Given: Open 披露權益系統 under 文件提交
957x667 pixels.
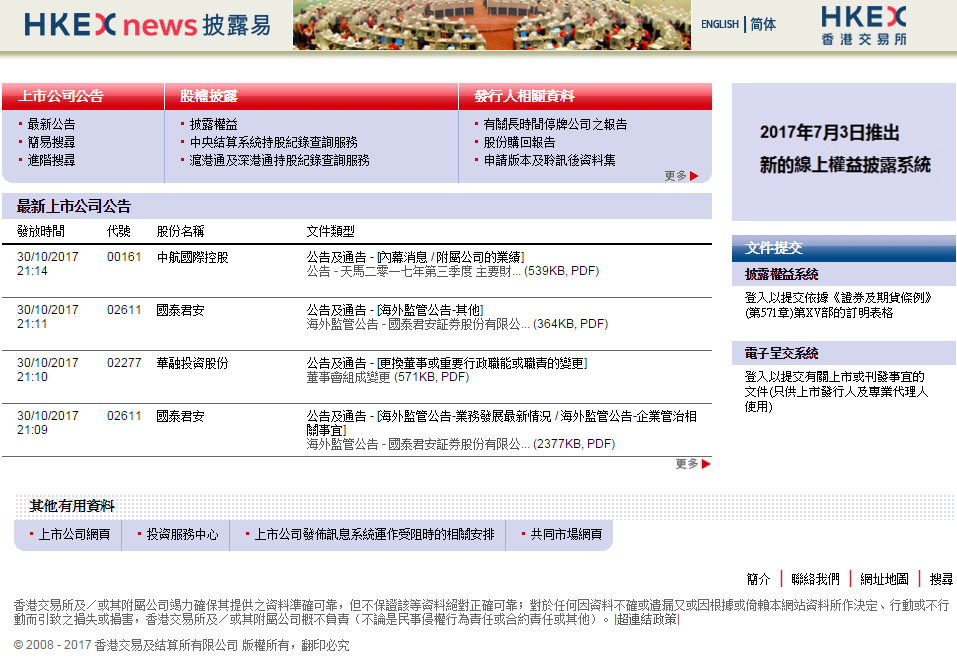Looking at the screenshot, I should [x=781, y=275].
